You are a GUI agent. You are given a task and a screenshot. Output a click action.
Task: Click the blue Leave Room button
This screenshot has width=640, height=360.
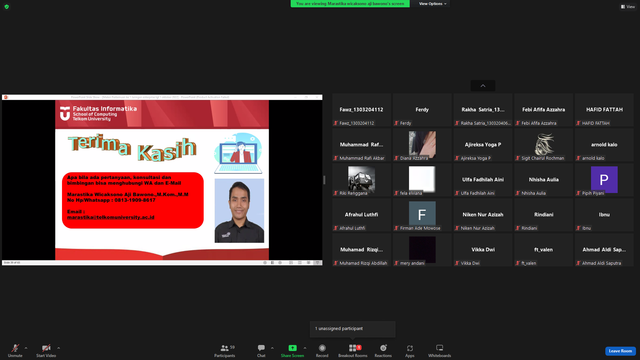(x=620, y=351)
